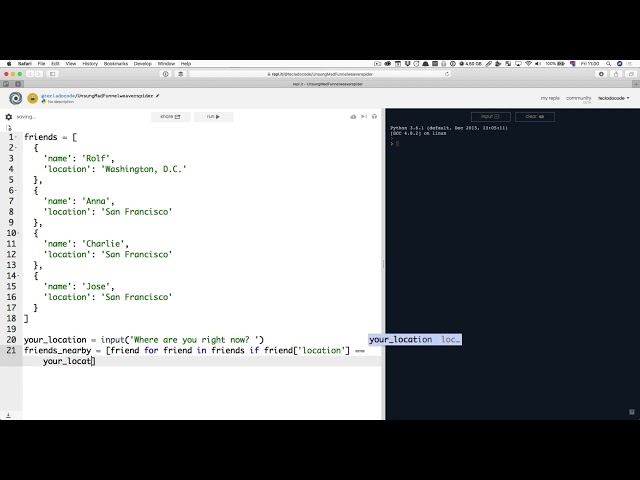Open the History menu
640x480 pixels.
(90, 64)
